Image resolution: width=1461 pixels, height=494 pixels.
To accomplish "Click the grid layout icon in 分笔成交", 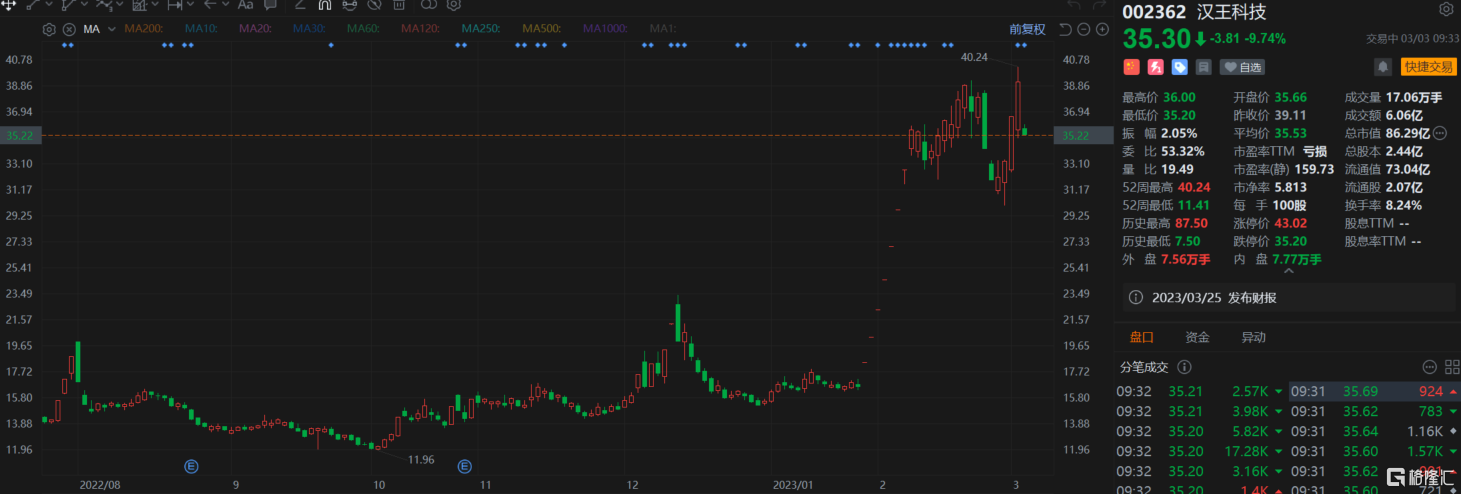I will click(1452, 367).
